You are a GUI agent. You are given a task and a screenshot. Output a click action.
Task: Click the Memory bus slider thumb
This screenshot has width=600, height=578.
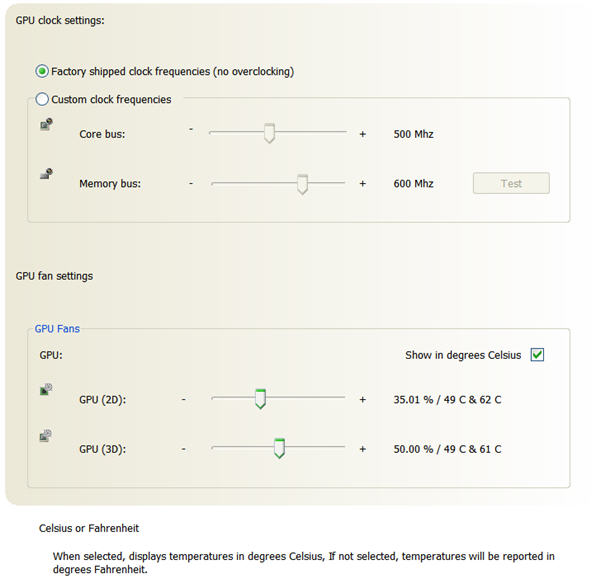click(302, 184)
